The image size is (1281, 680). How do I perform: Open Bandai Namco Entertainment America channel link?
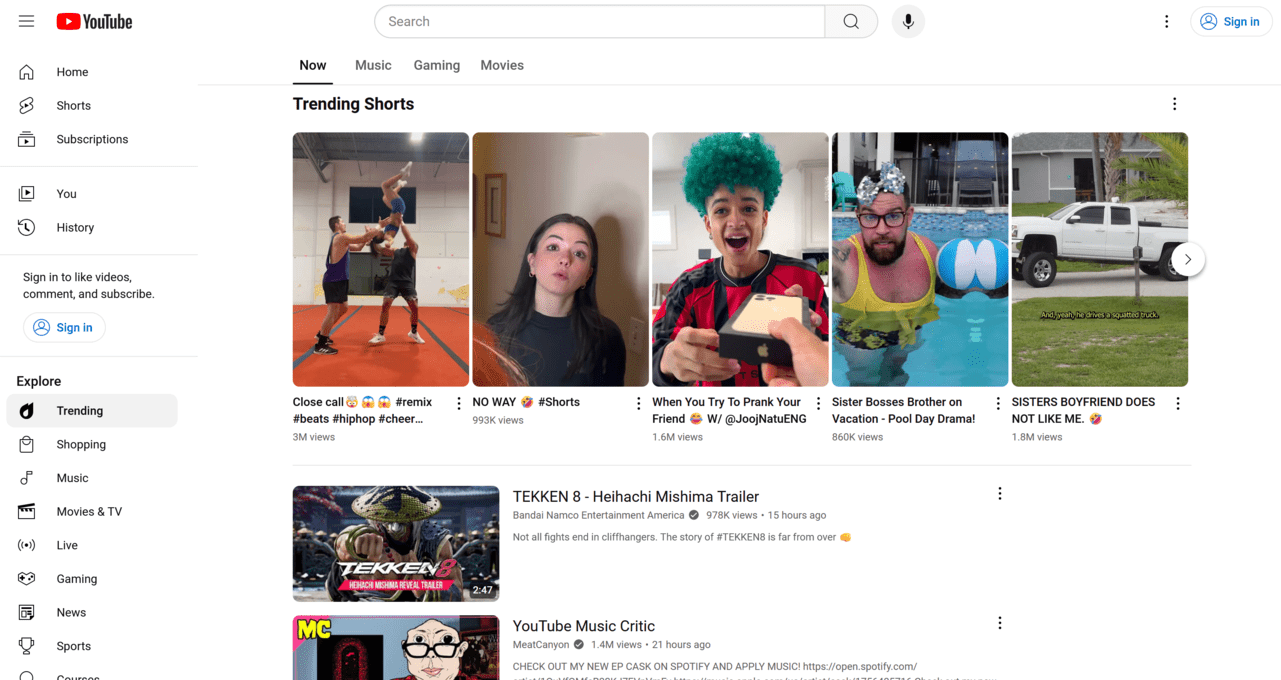[x=598, y=516]
